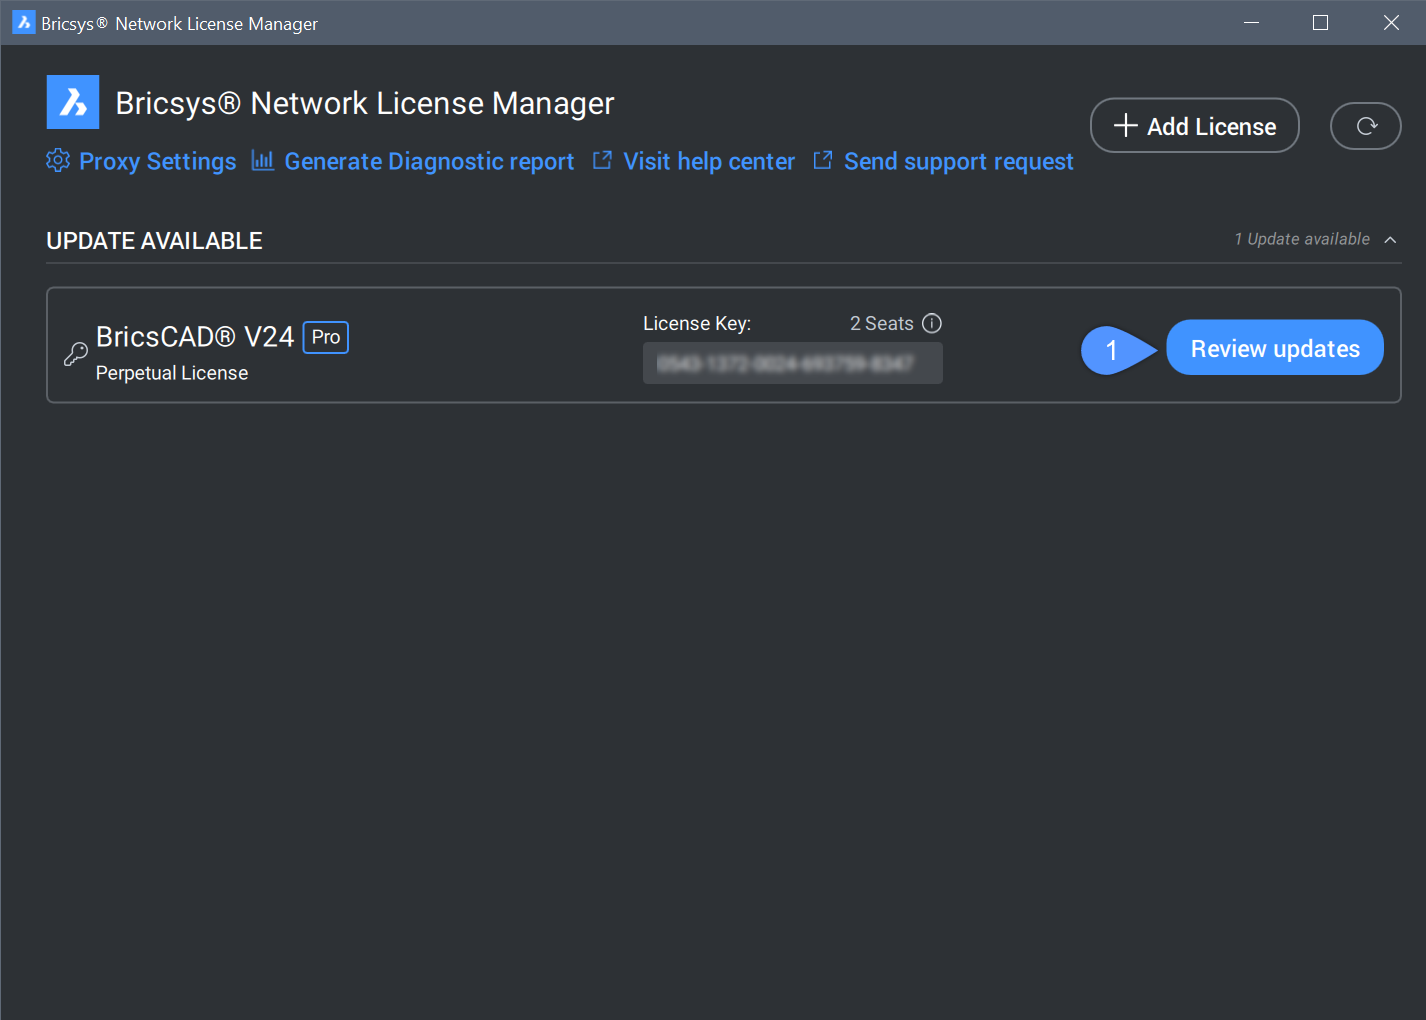Click the gear icon beside Proxy Settings
This screenshot has height=1020, width=1426.
[58, 161]
